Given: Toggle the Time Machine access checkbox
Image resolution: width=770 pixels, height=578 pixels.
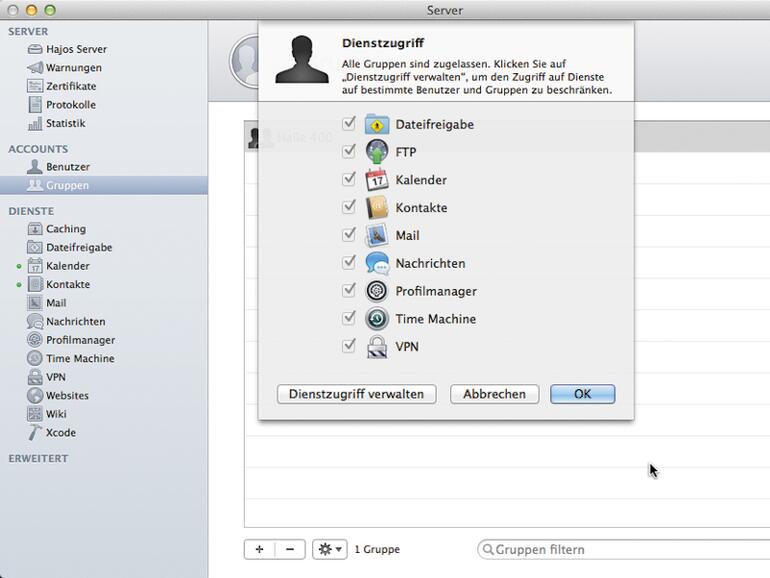Looking at the screenshot, I should pos(349,318).
